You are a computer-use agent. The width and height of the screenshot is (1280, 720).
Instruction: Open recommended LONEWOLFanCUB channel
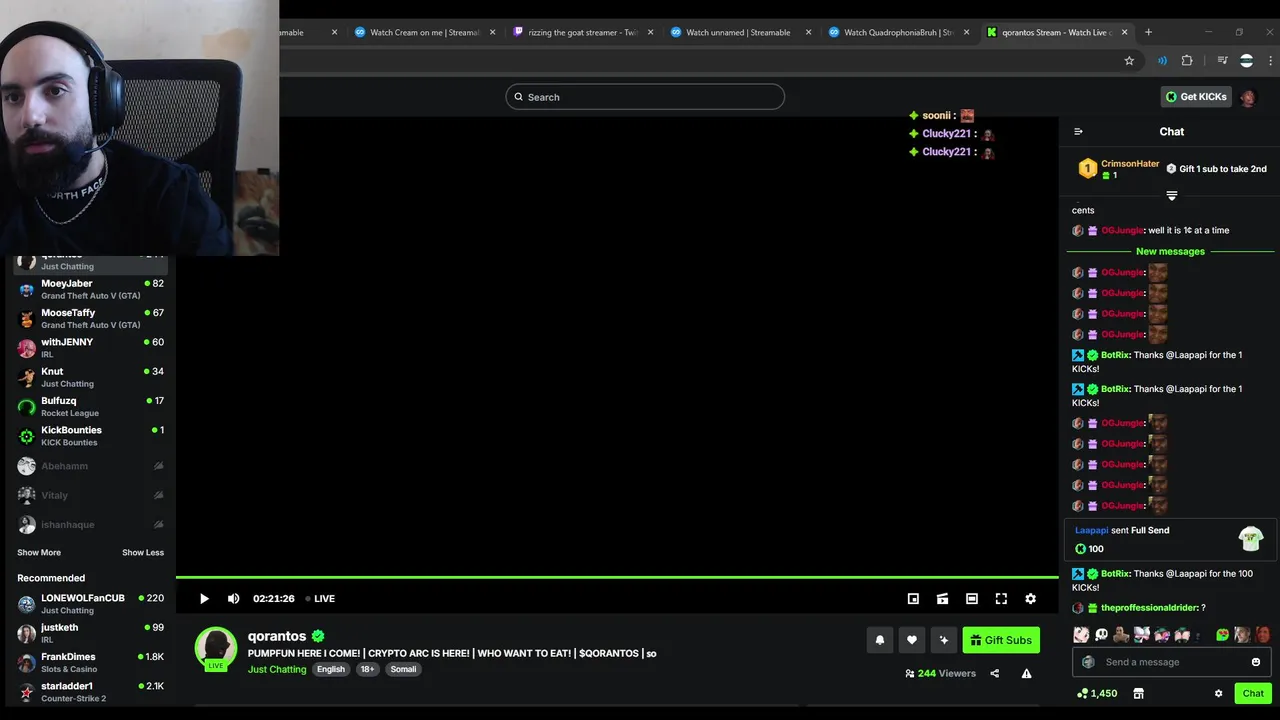pos(90,604)
